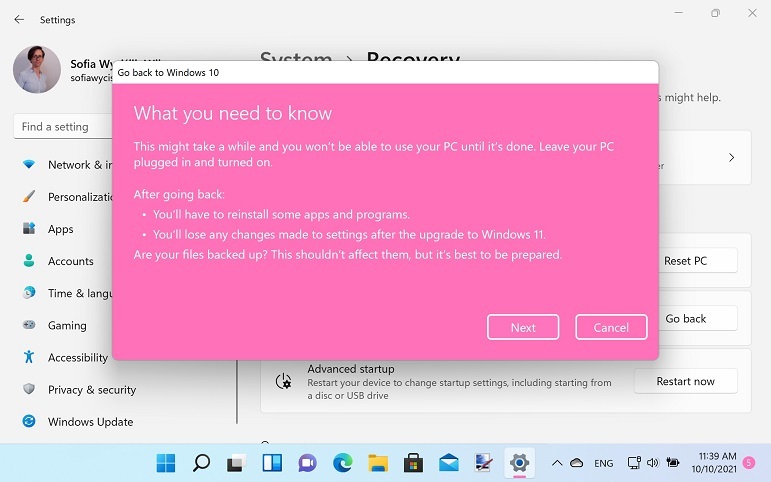Open Microsoft Store from taskbar
Image resolution: width=771 pixels, height=482 pixels.
click(414, 463)
